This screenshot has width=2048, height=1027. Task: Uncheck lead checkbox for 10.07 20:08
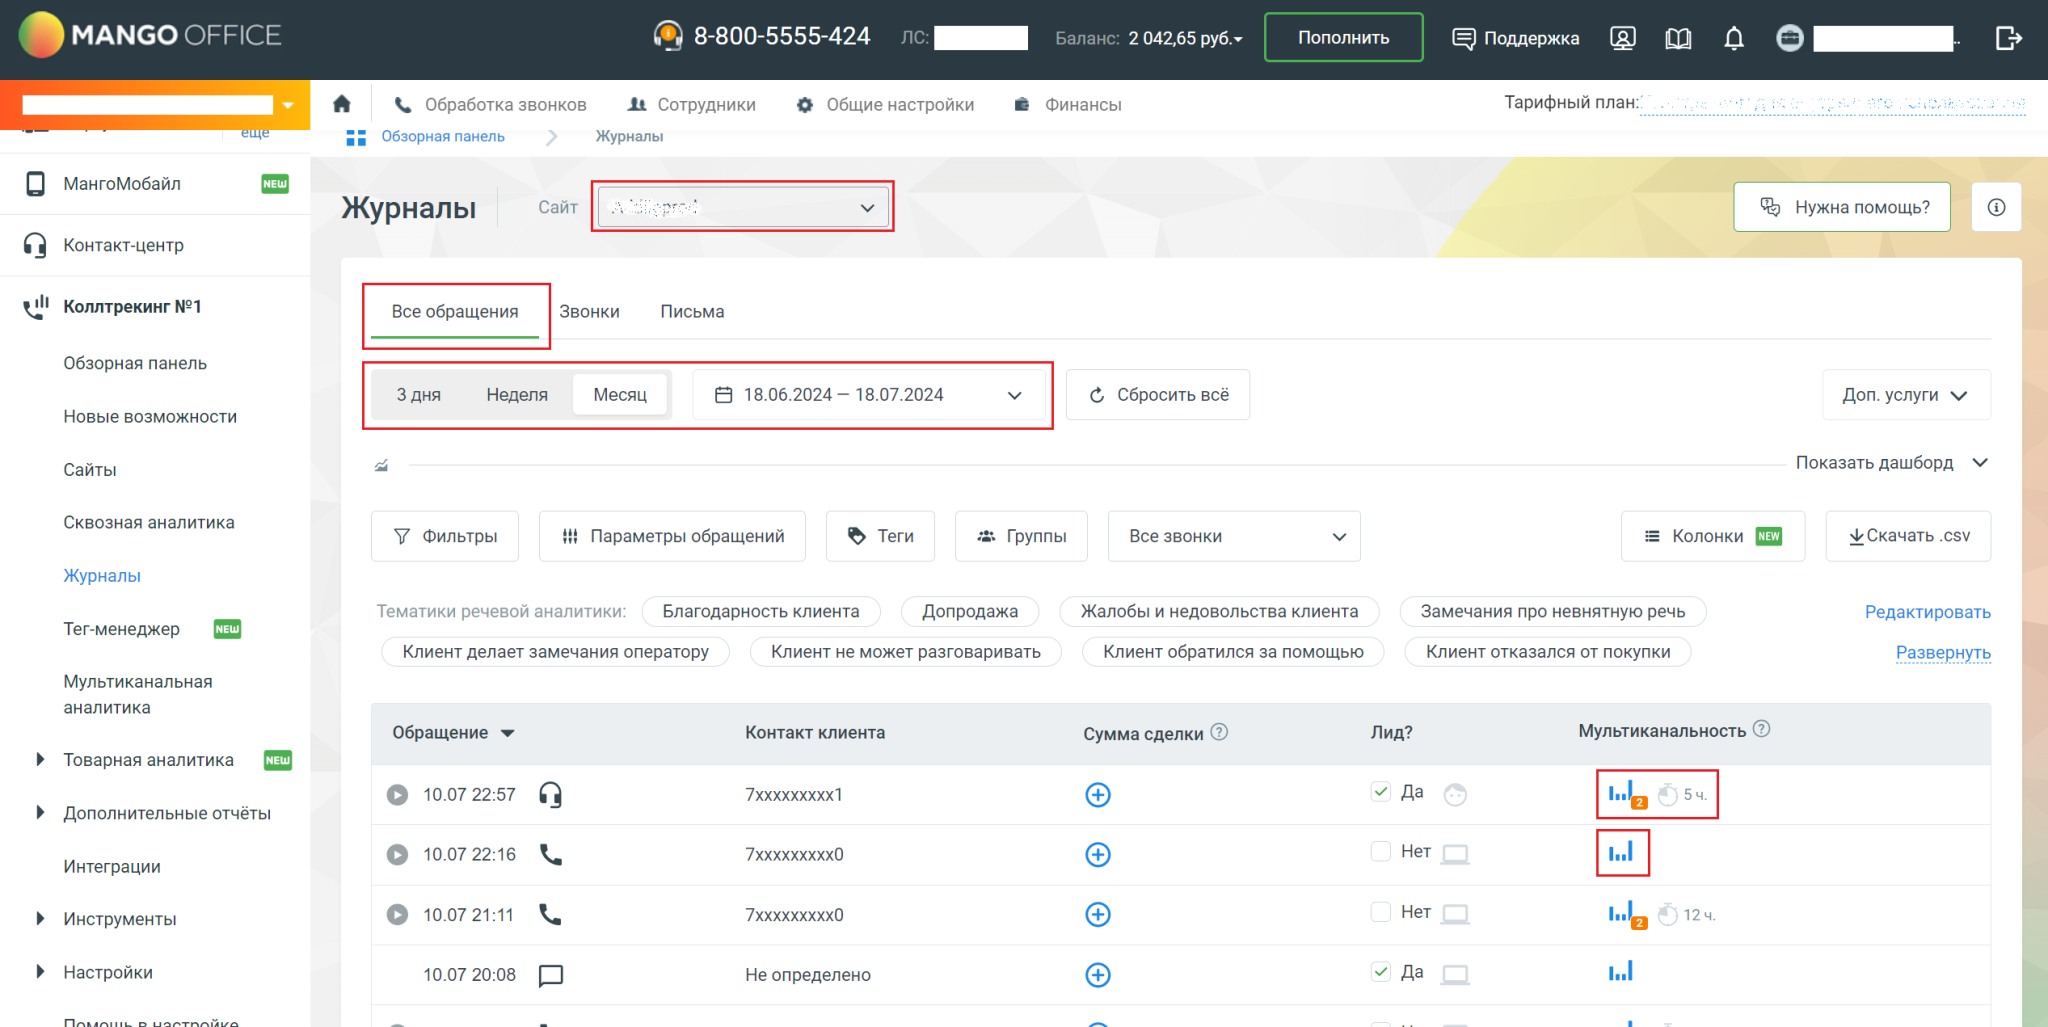click(x=1380, y=972)
